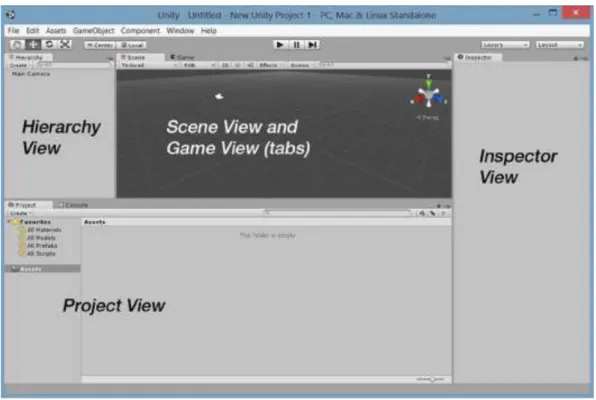
Task: Click save search star icon in Project panel
Action: (x=443, y=214)
